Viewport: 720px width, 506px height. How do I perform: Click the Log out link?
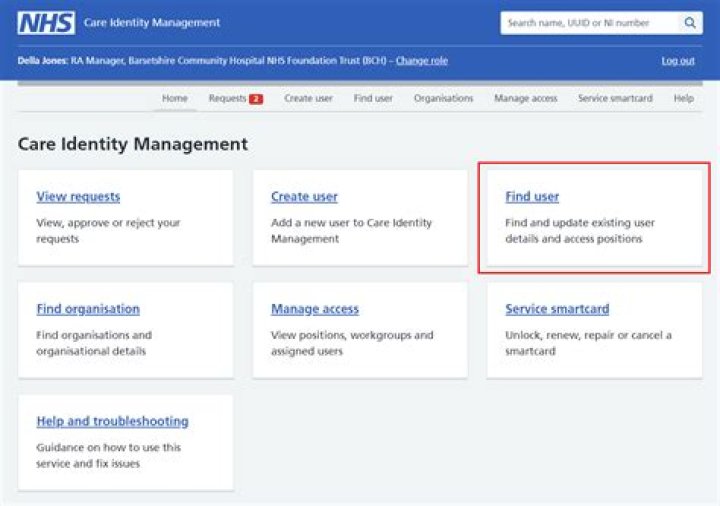pyautogui.click(x=678, y=61)
